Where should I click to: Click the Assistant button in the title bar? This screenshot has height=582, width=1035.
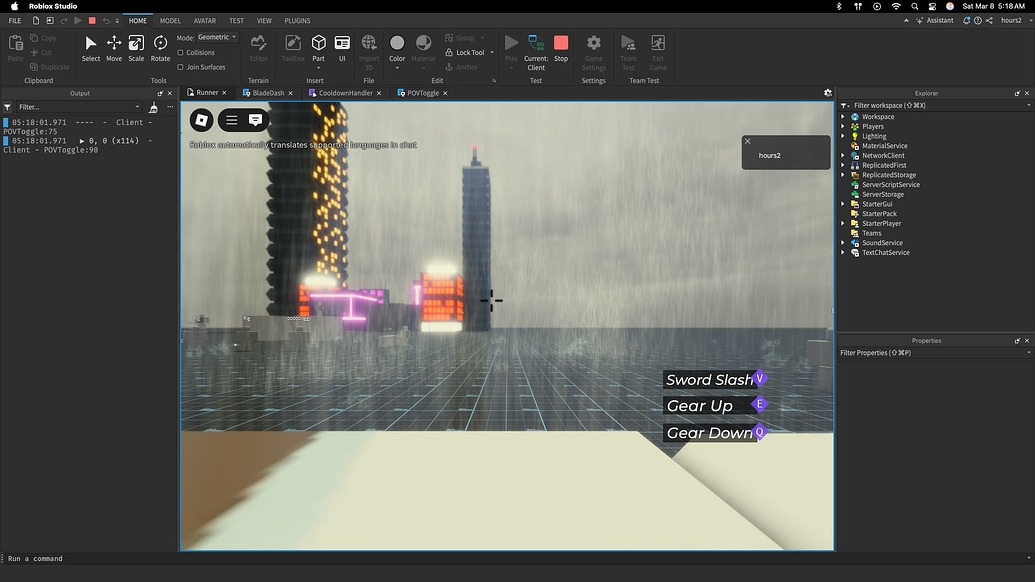point(938,20)
